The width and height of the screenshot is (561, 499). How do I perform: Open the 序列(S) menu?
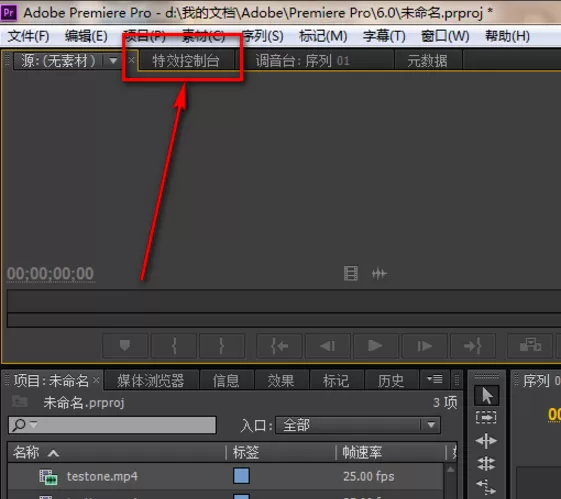pos(263,36)
